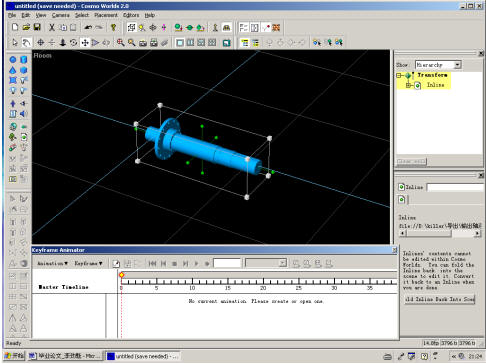The height and width of the screenshot is (364, 486).
Task: Click the New file icon in toolbar
Action: click(x=15, y=27)
